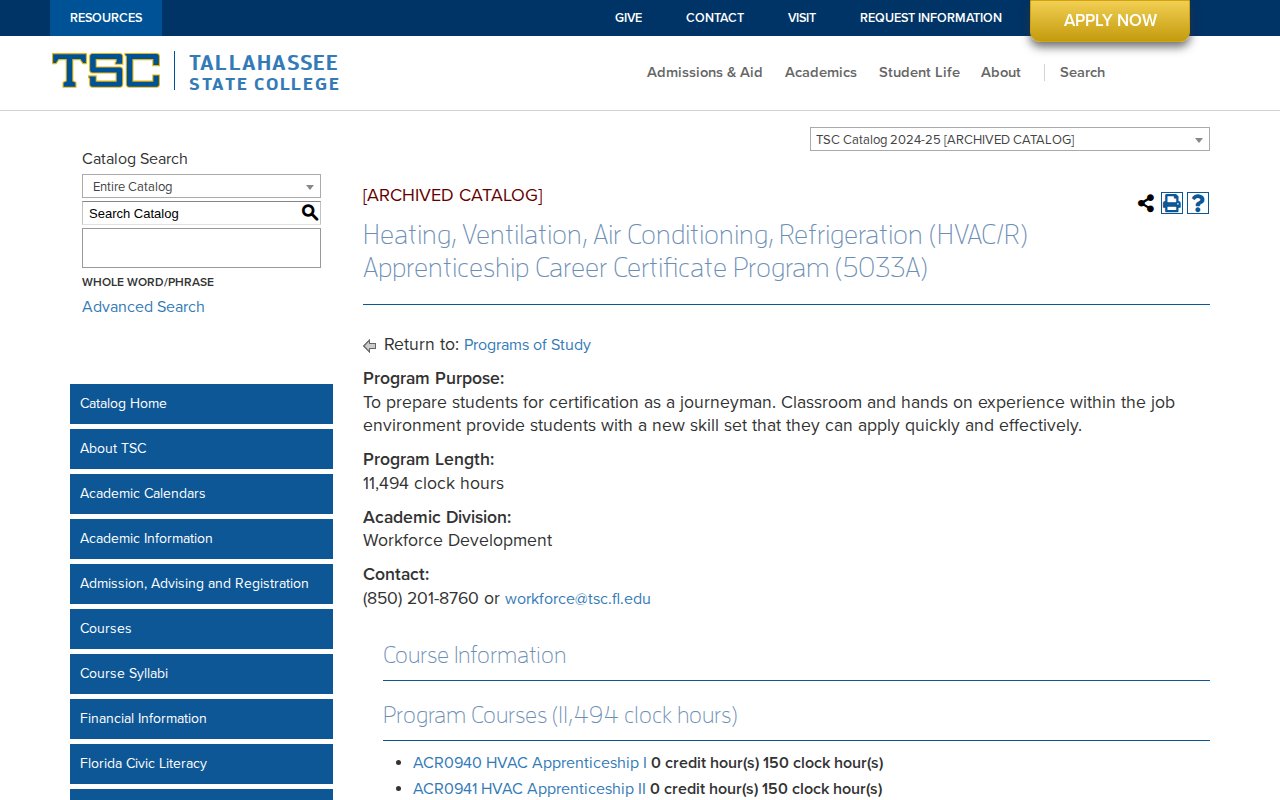The width and height of the screenshot is (1280, 800).
Task: Open ACR0940 HVAC Apprenticeship I course
Action: [x=525, y=762]
